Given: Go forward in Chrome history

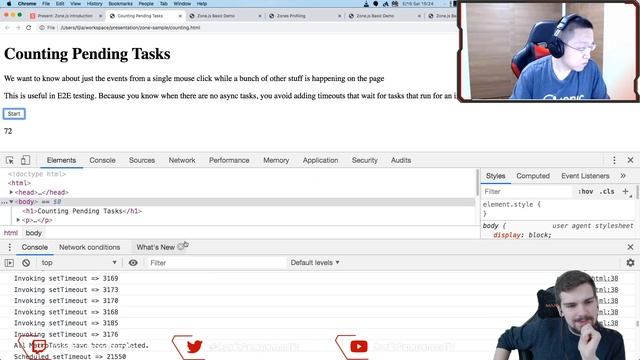Looking at the screenshot, I should pos(18,28).
